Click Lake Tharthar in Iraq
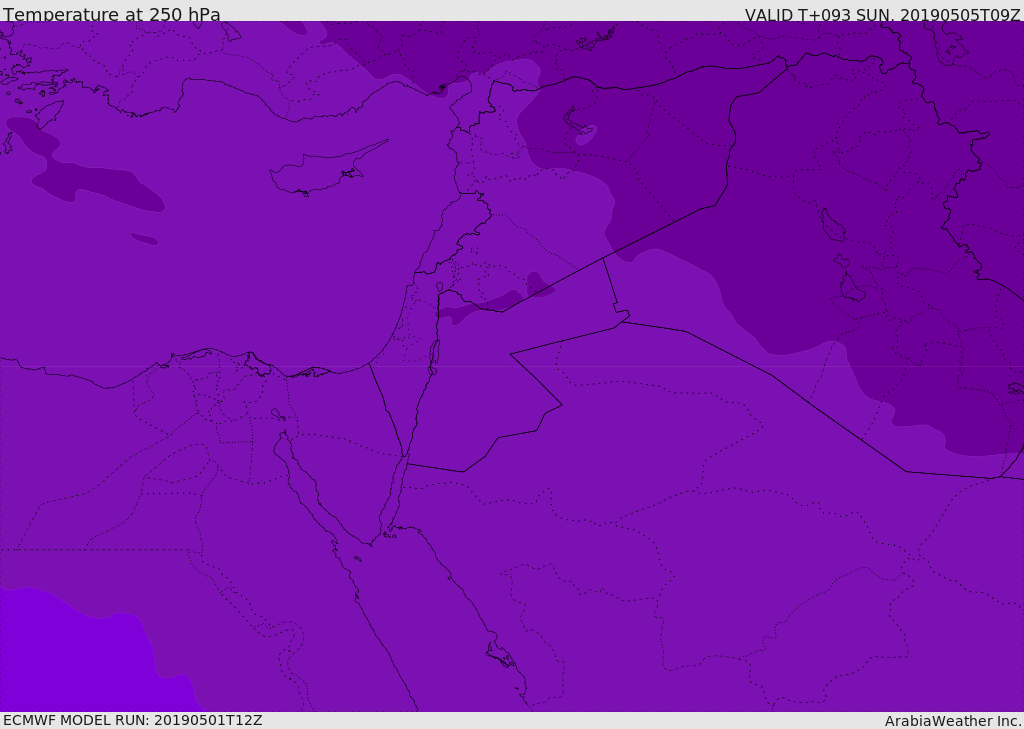Image resolution: width=1024 pixels, height=729 pixels. click(x=831, y=226)
